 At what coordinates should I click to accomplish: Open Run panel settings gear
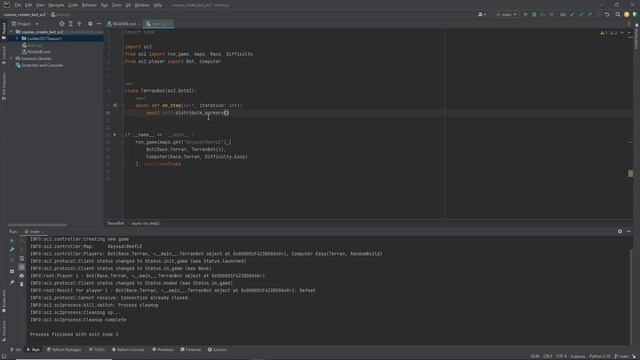tap(620, 231)
